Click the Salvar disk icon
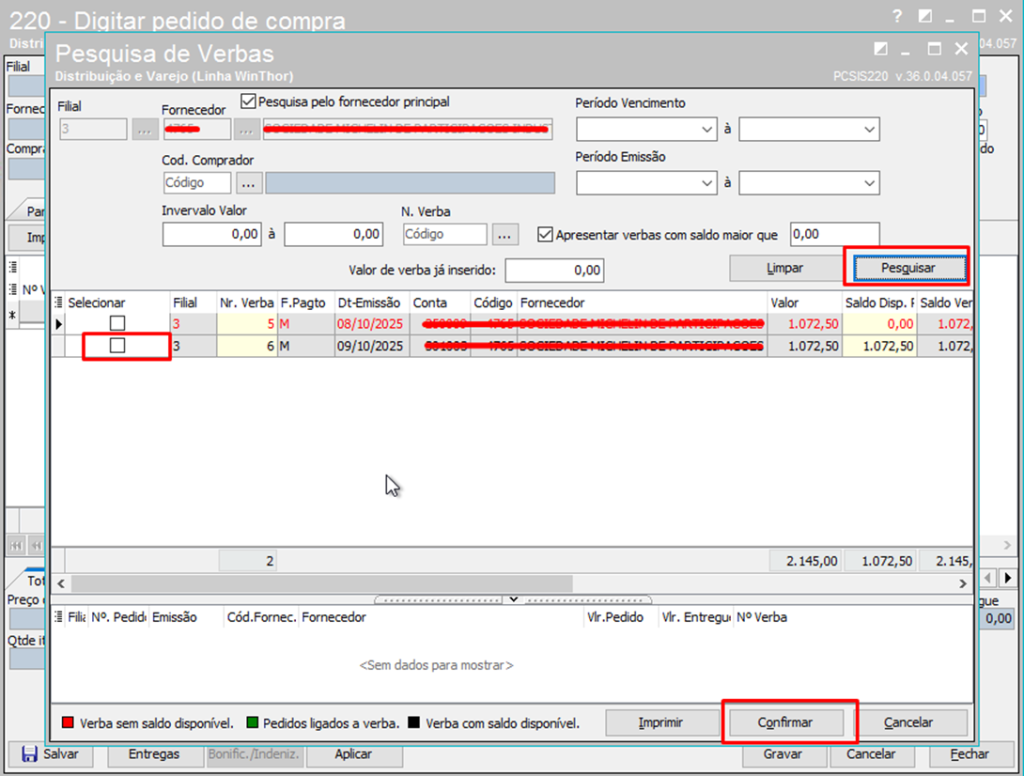This screenshot has width=1024, height=776. click(x=29, y=754)
